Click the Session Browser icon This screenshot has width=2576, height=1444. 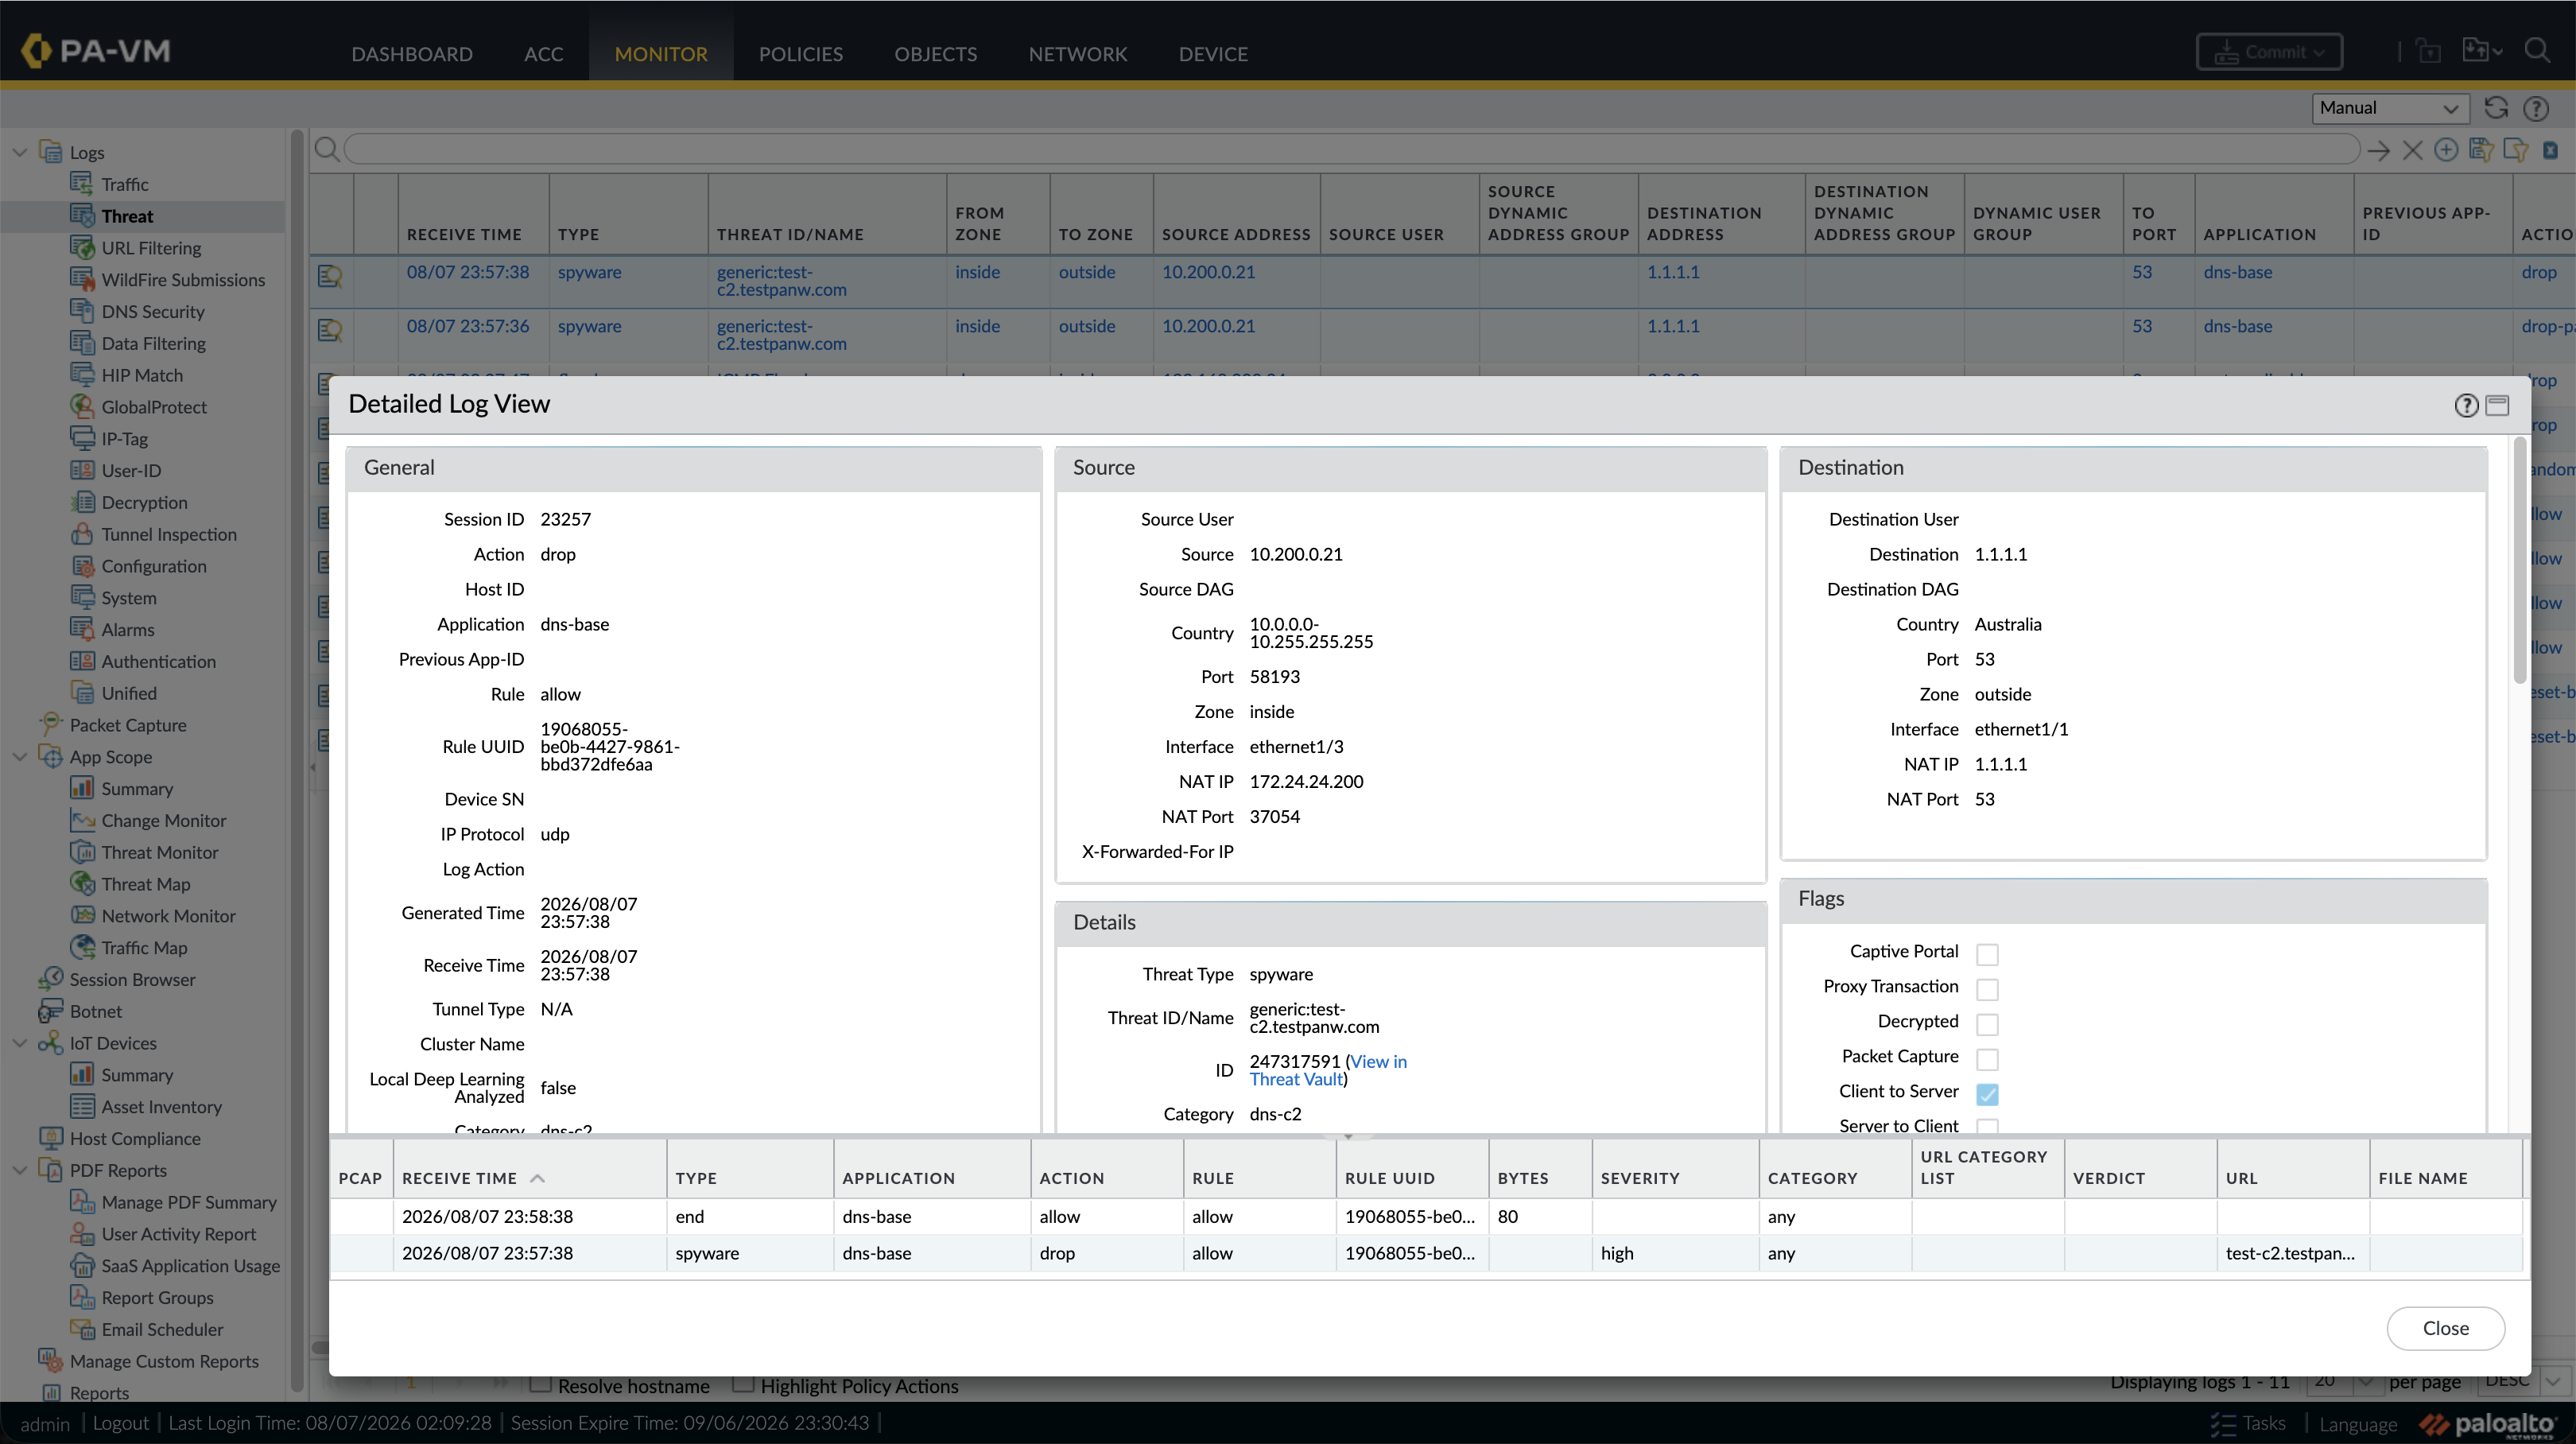point(50,979)
